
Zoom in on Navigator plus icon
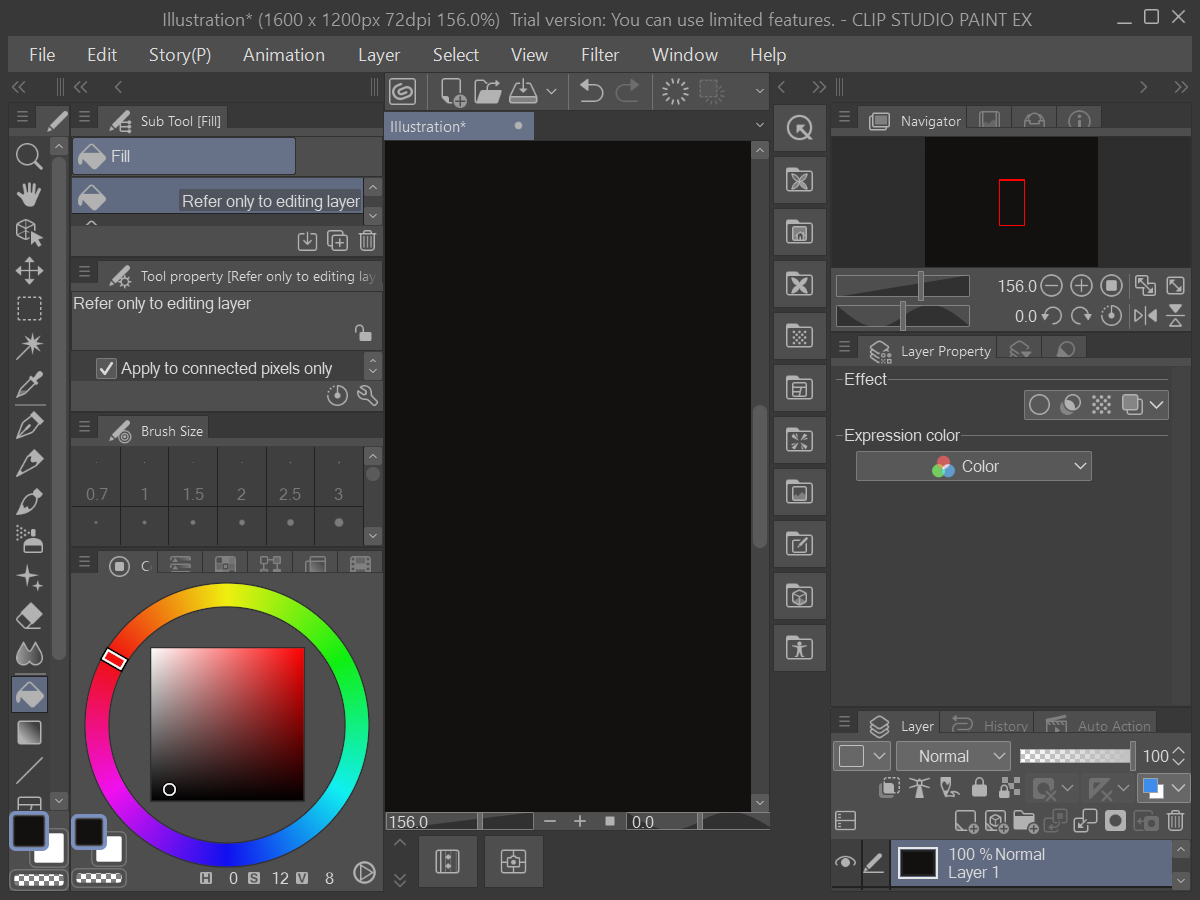click(1081, 286)
